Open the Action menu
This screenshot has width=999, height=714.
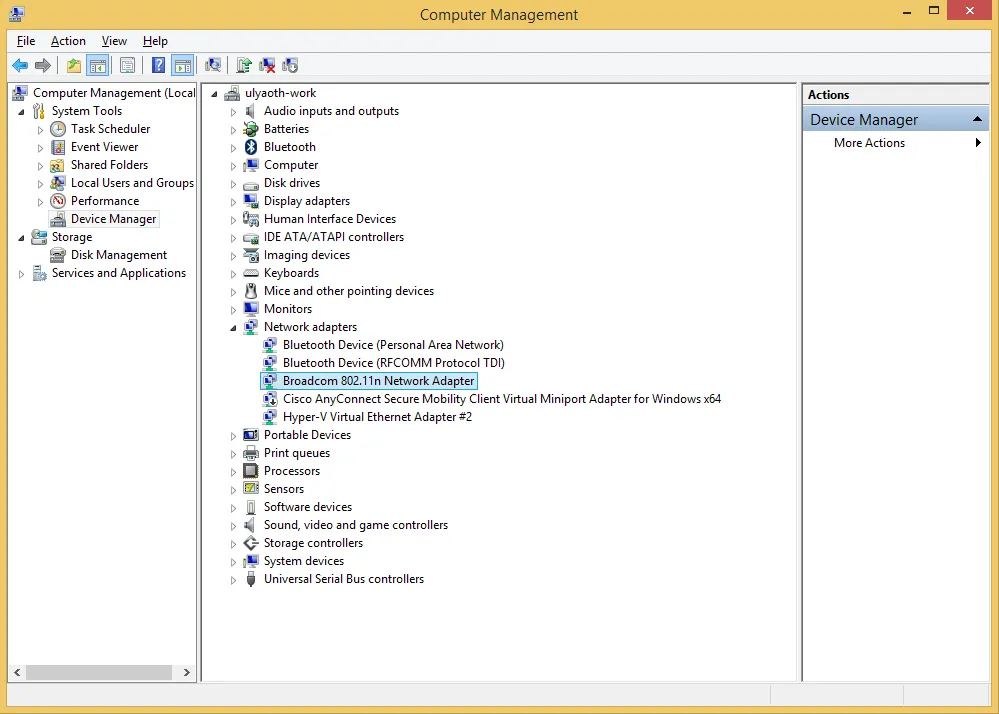pos(68,41)
